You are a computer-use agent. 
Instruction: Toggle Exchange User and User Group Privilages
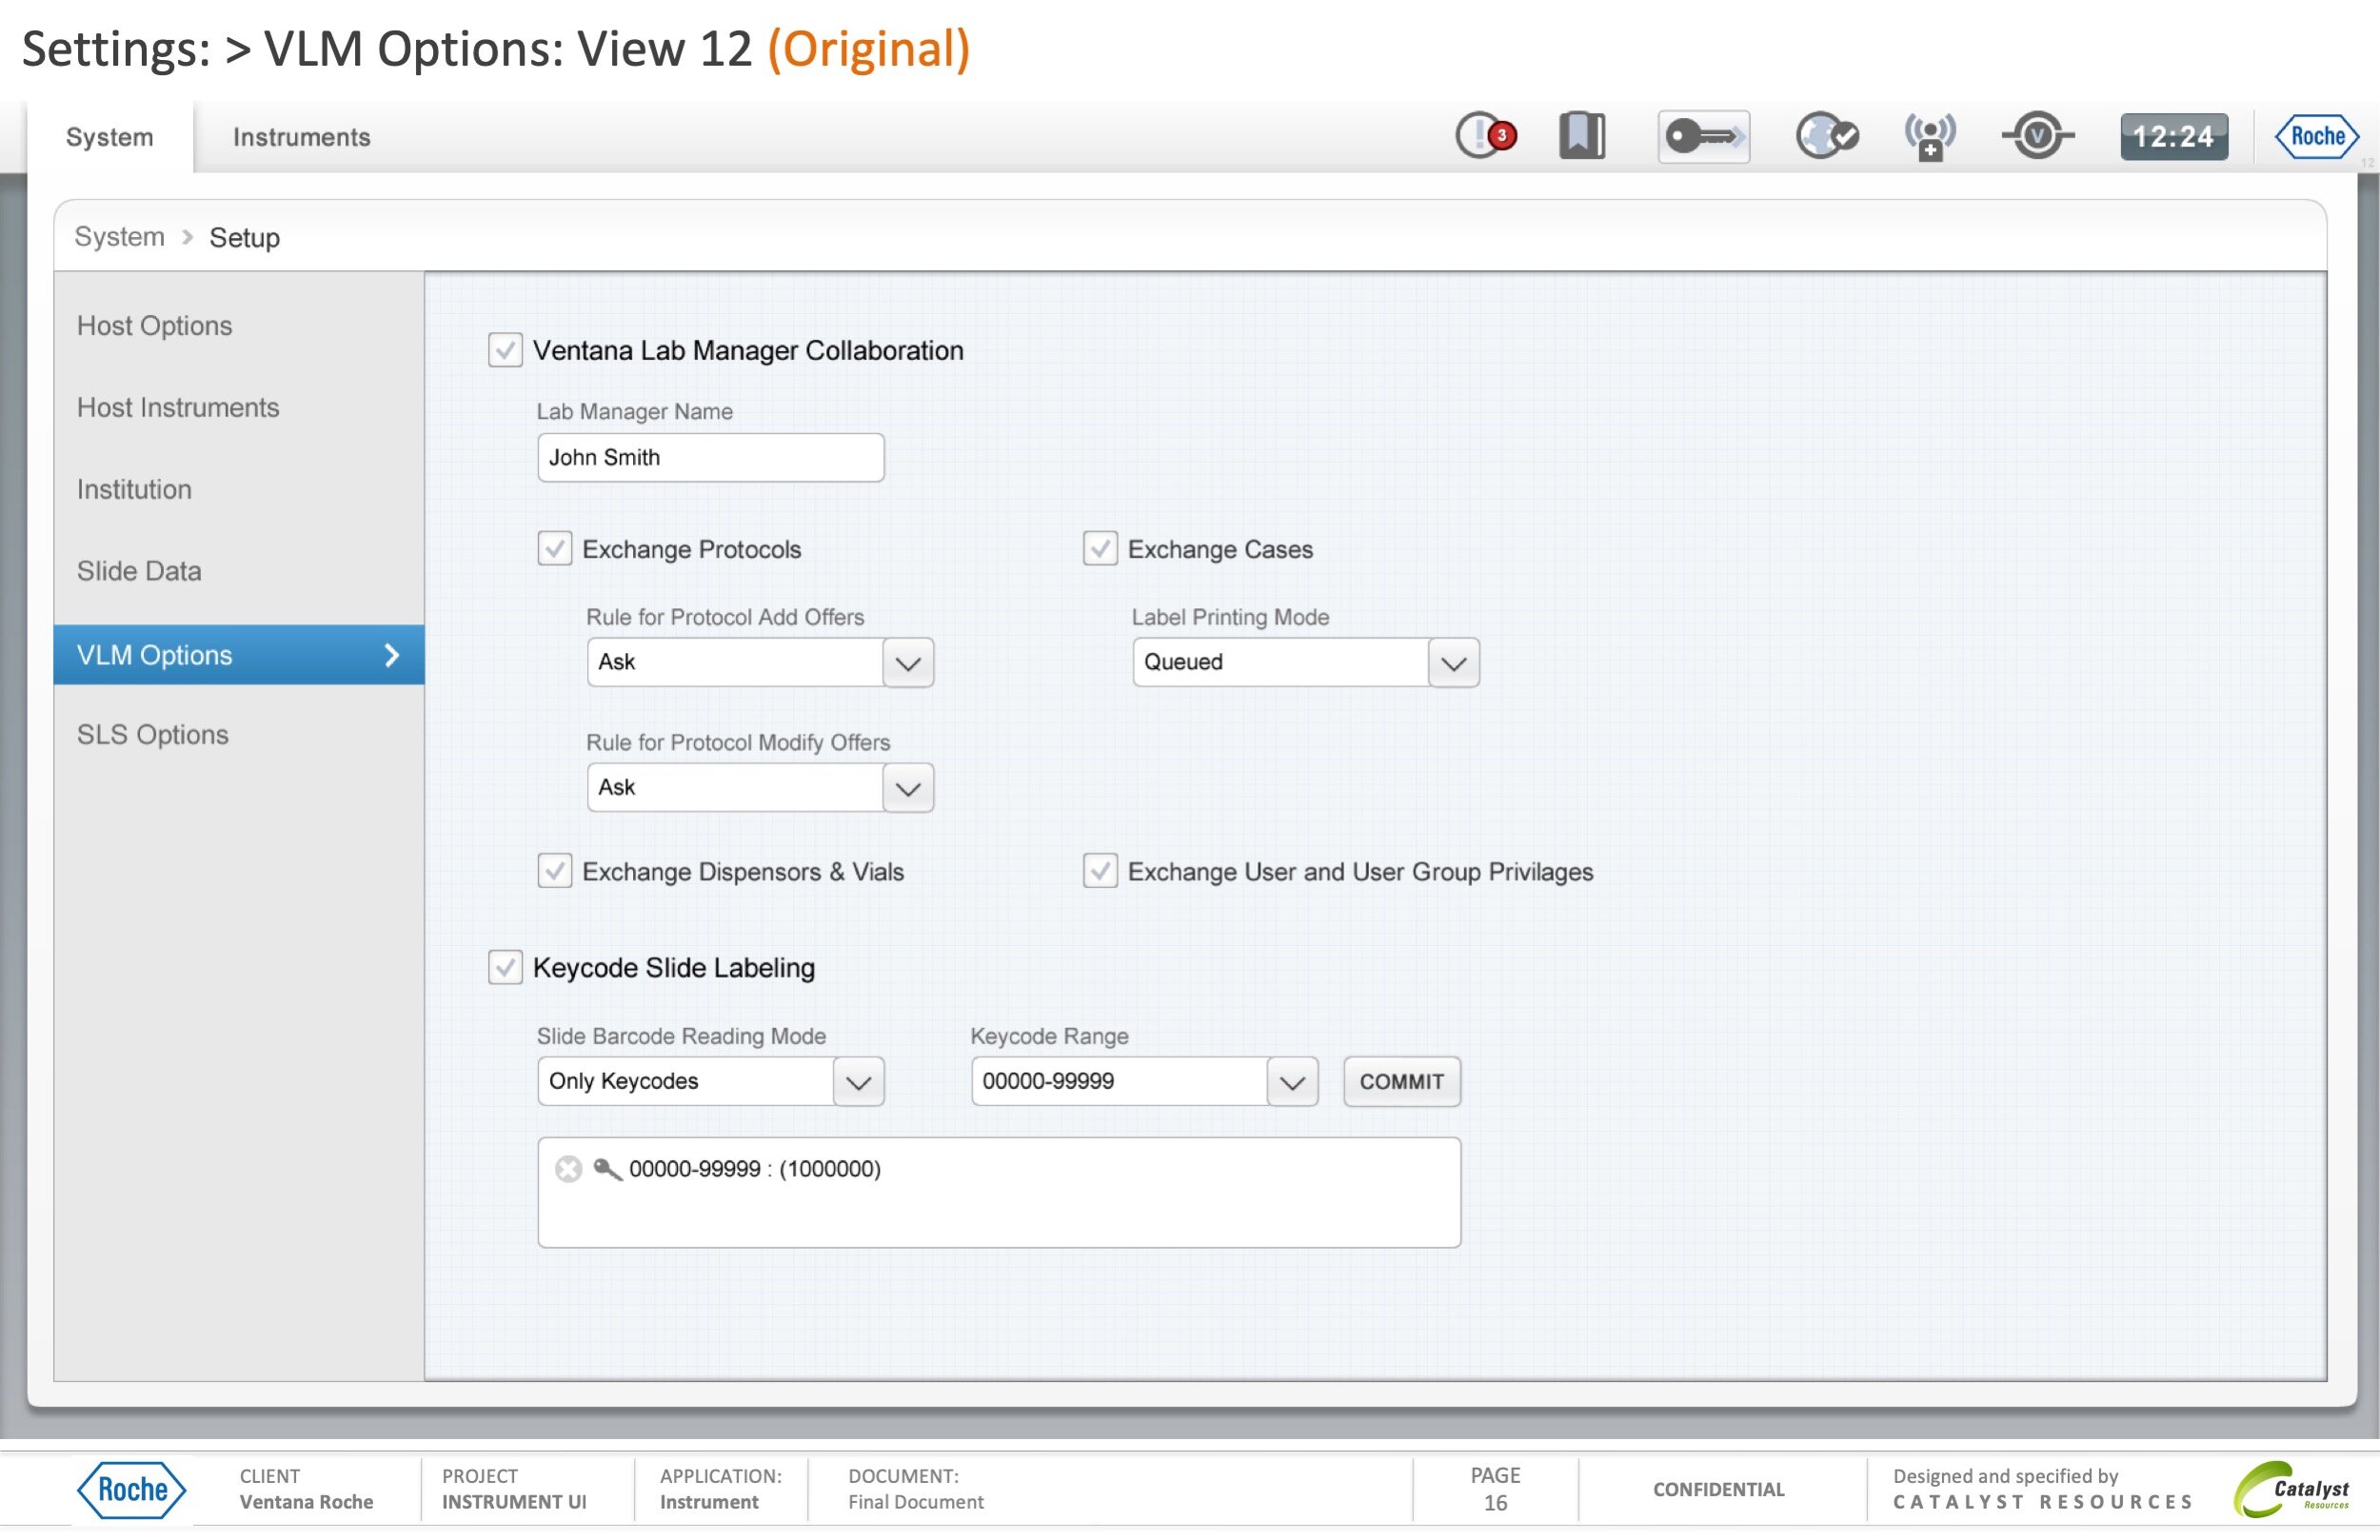1100,871
